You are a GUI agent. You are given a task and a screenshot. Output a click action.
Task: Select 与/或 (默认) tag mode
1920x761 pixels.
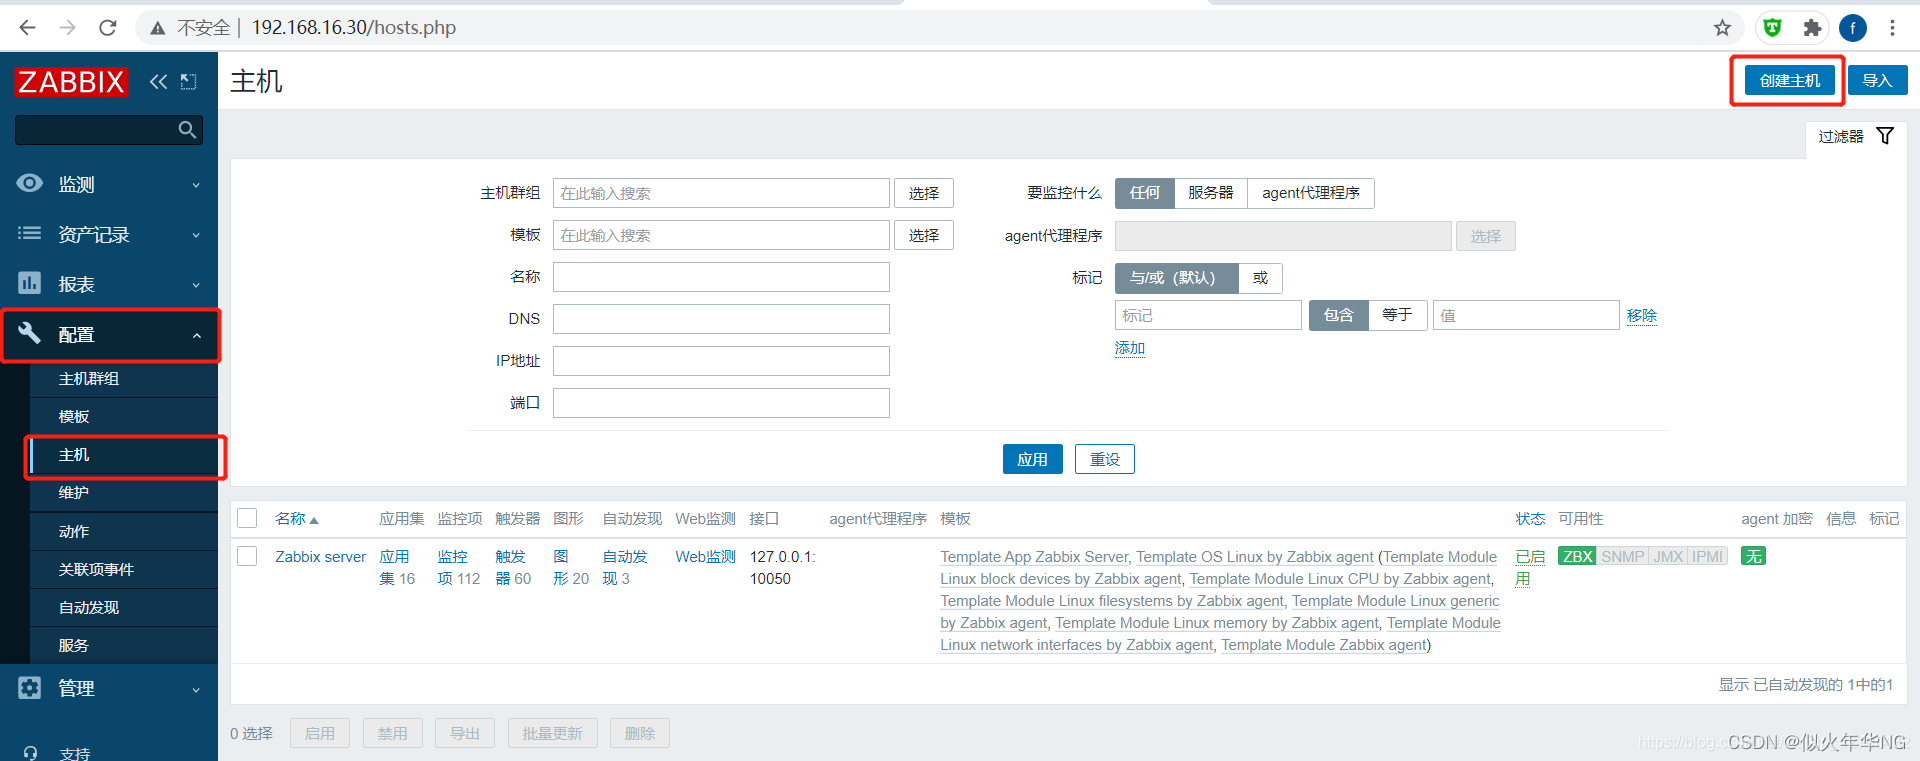[1176, 278]
